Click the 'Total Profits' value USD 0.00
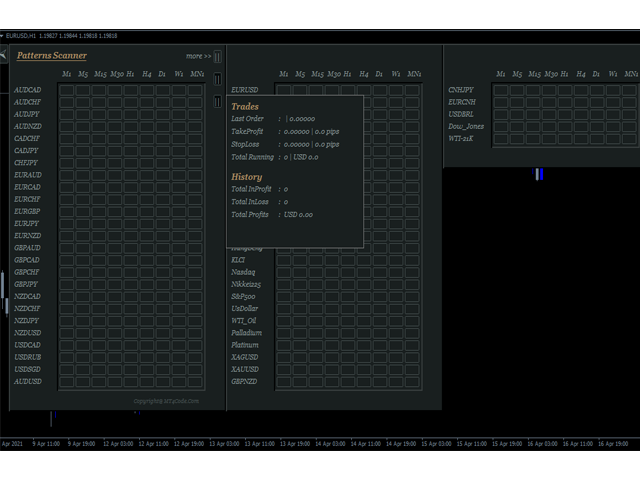 pos(298,215)
